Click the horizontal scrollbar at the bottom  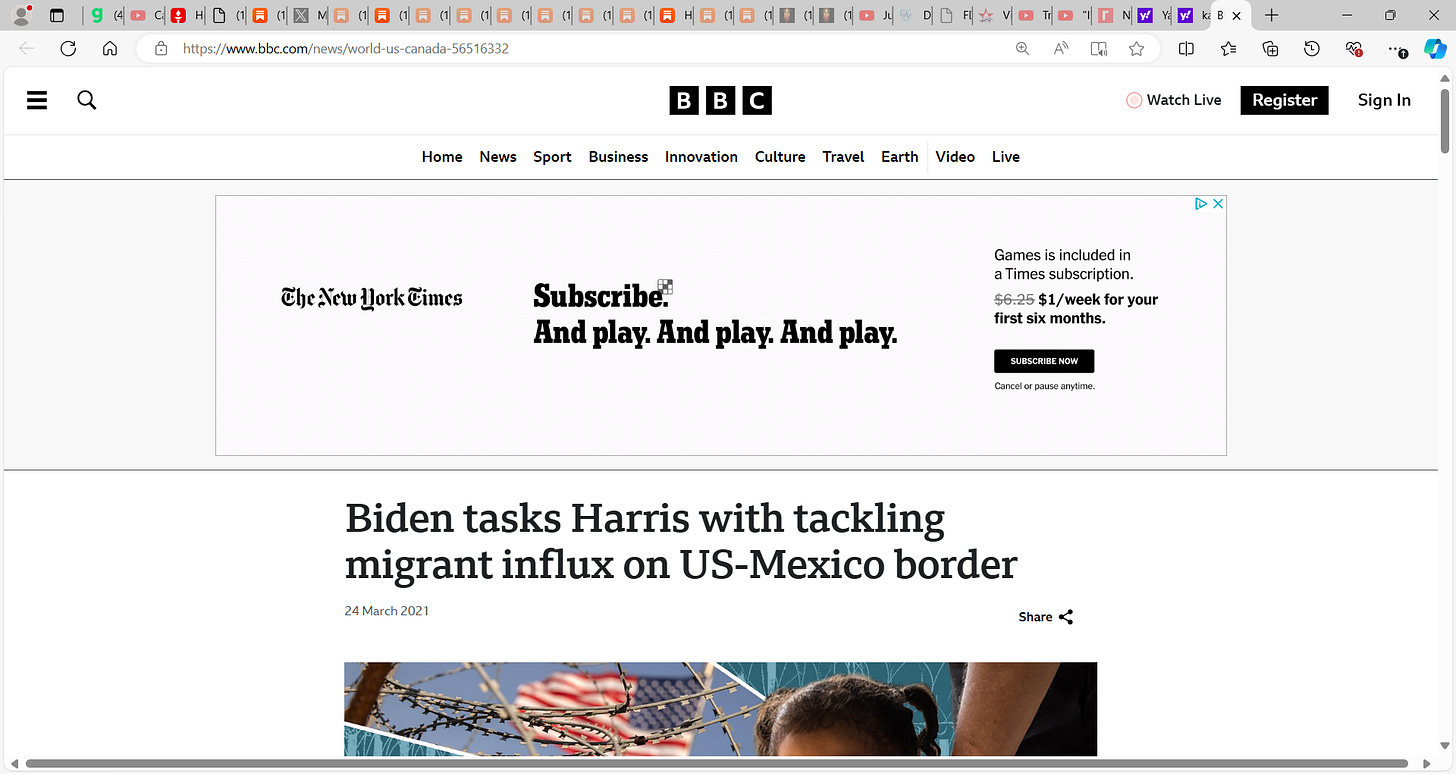(717, 764)
